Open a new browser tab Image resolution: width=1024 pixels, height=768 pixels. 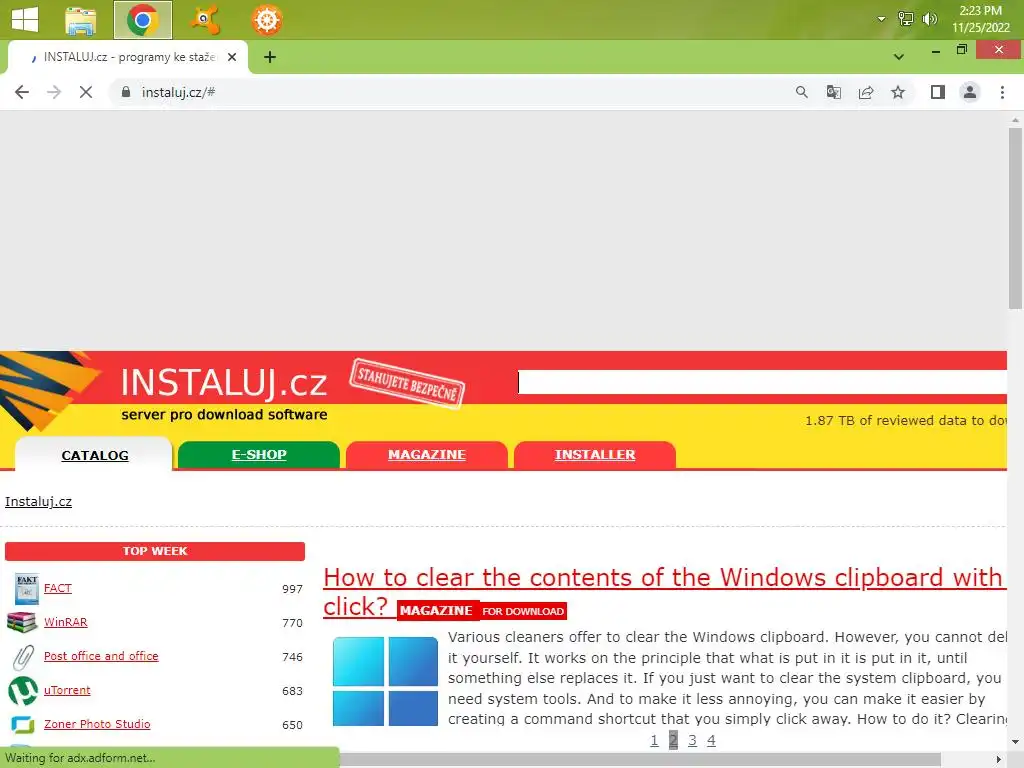point(270,57)
